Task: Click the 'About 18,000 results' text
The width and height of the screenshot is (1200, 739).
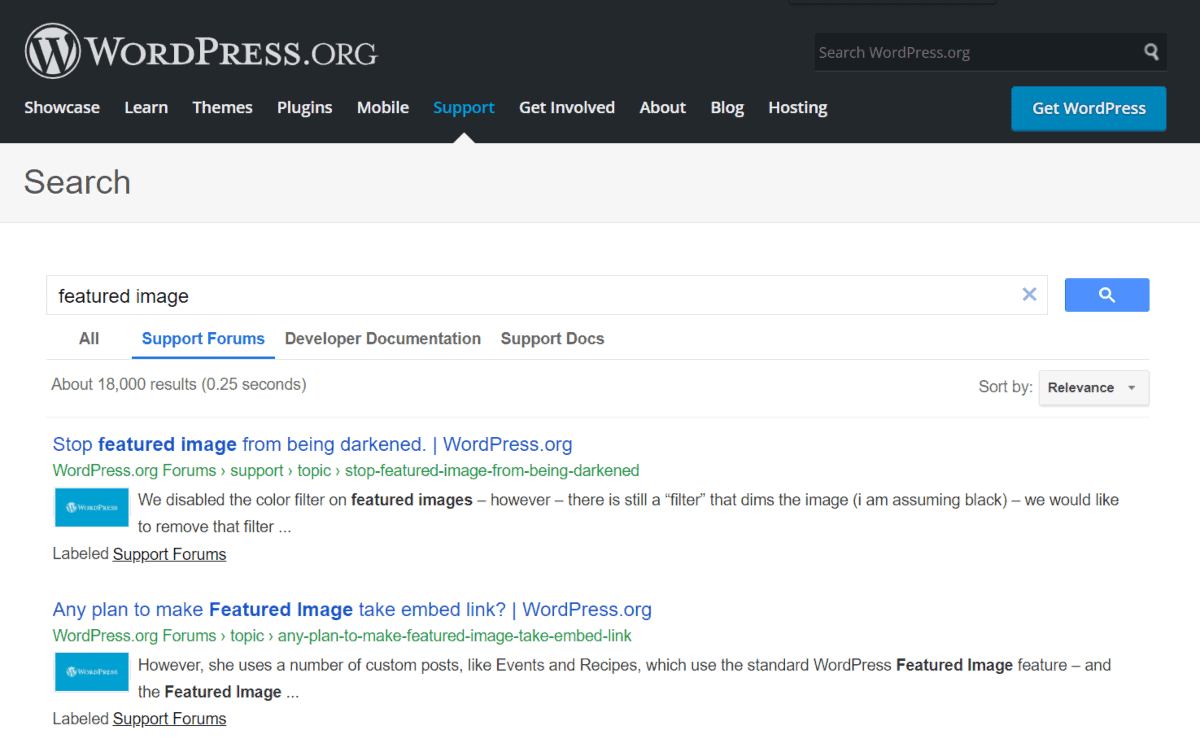Action: (x=178, y=385)
